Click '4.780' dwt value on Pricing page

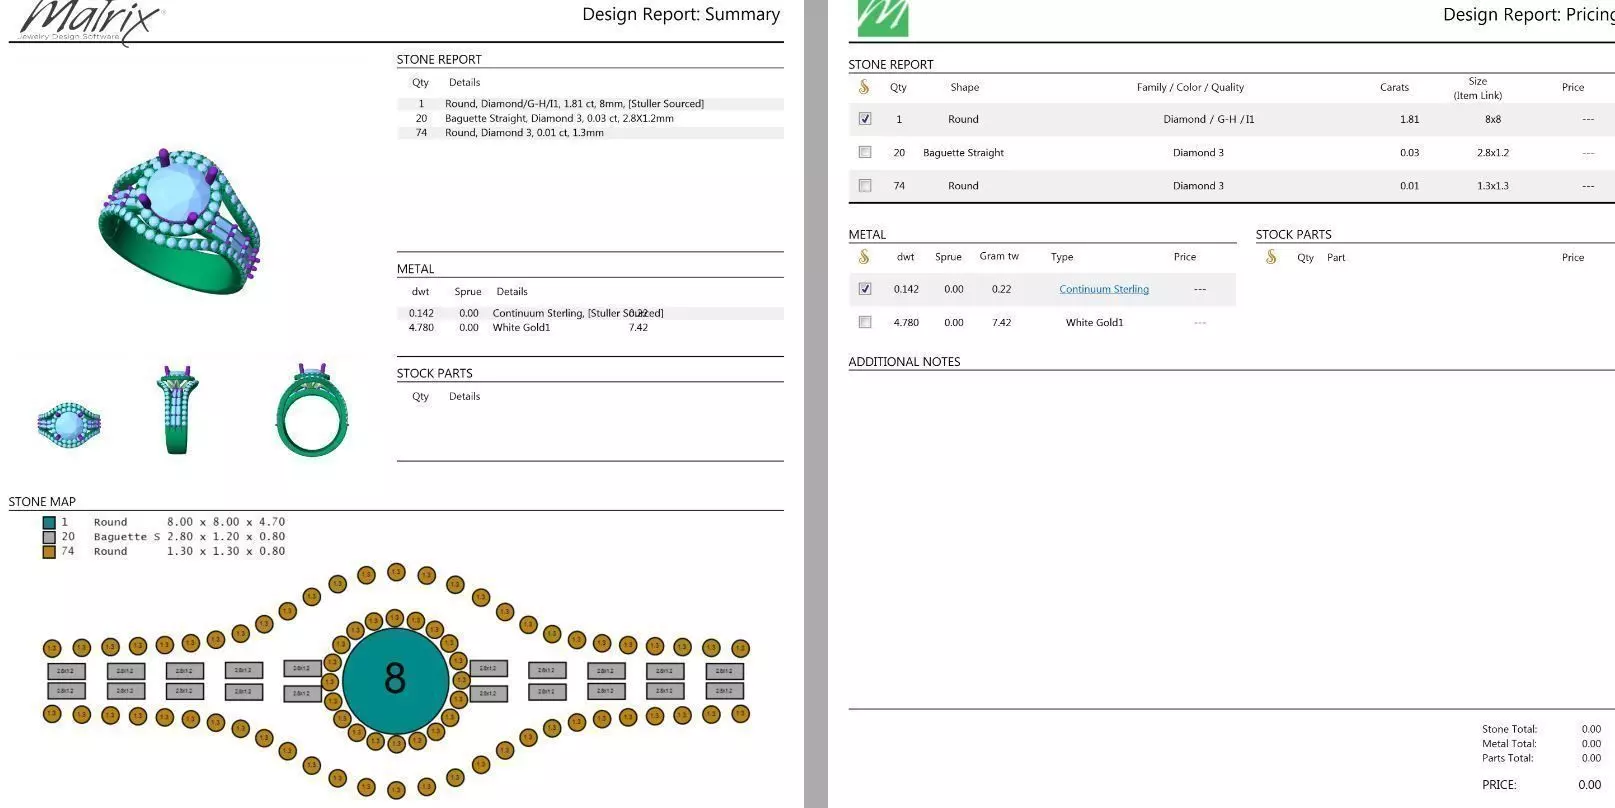[x=906, y=322]
